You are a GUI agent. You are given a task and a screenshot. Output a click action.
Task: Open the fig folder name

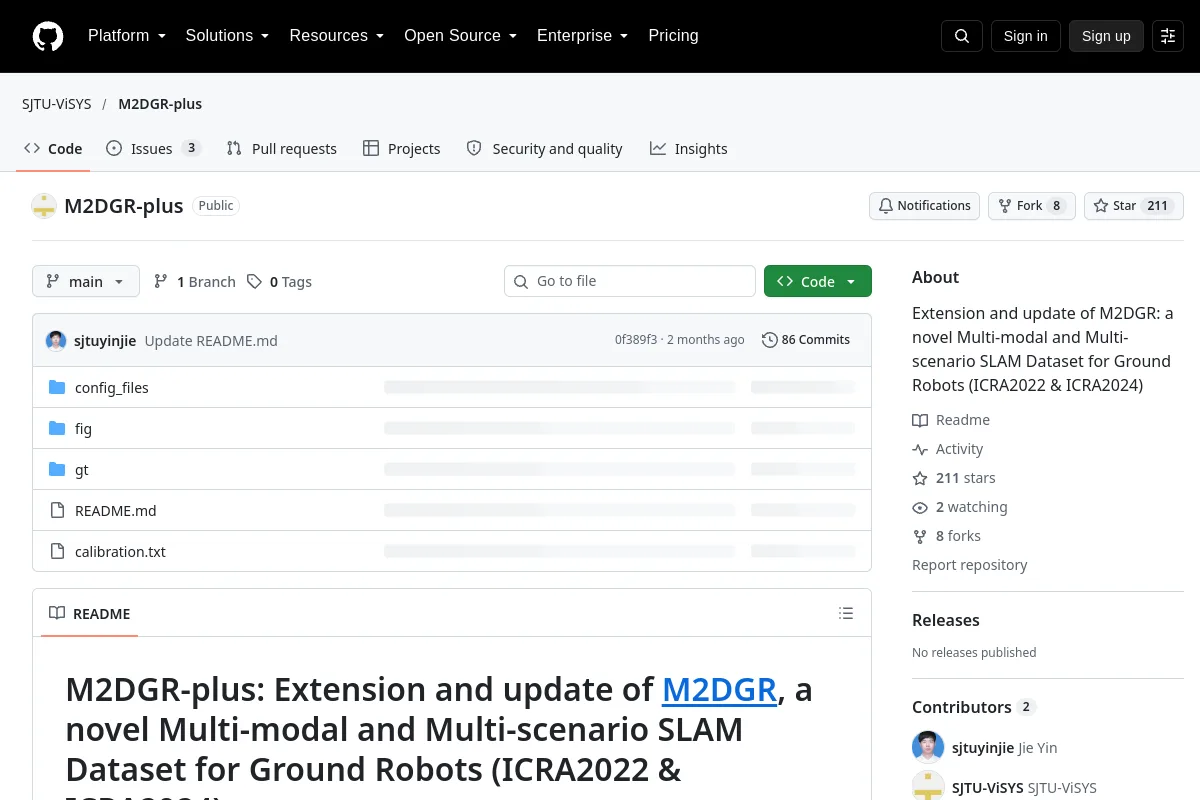coord(83,429)
